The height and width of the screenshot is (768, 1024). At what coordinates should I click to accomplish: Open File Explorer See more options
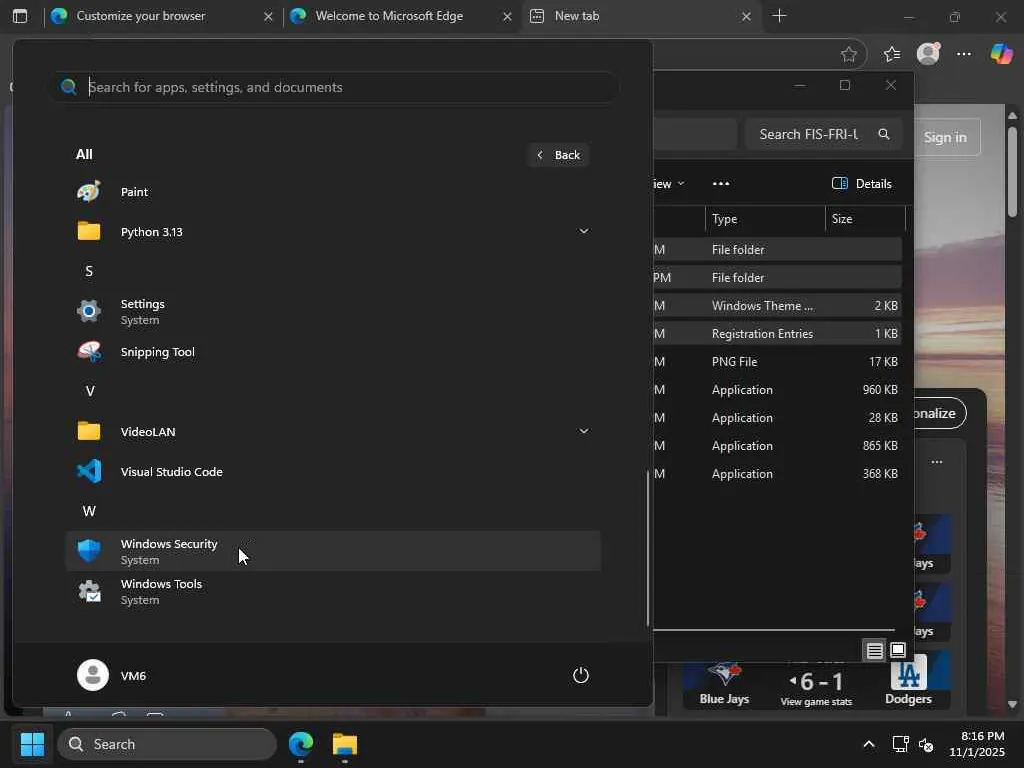click(720, 184)
